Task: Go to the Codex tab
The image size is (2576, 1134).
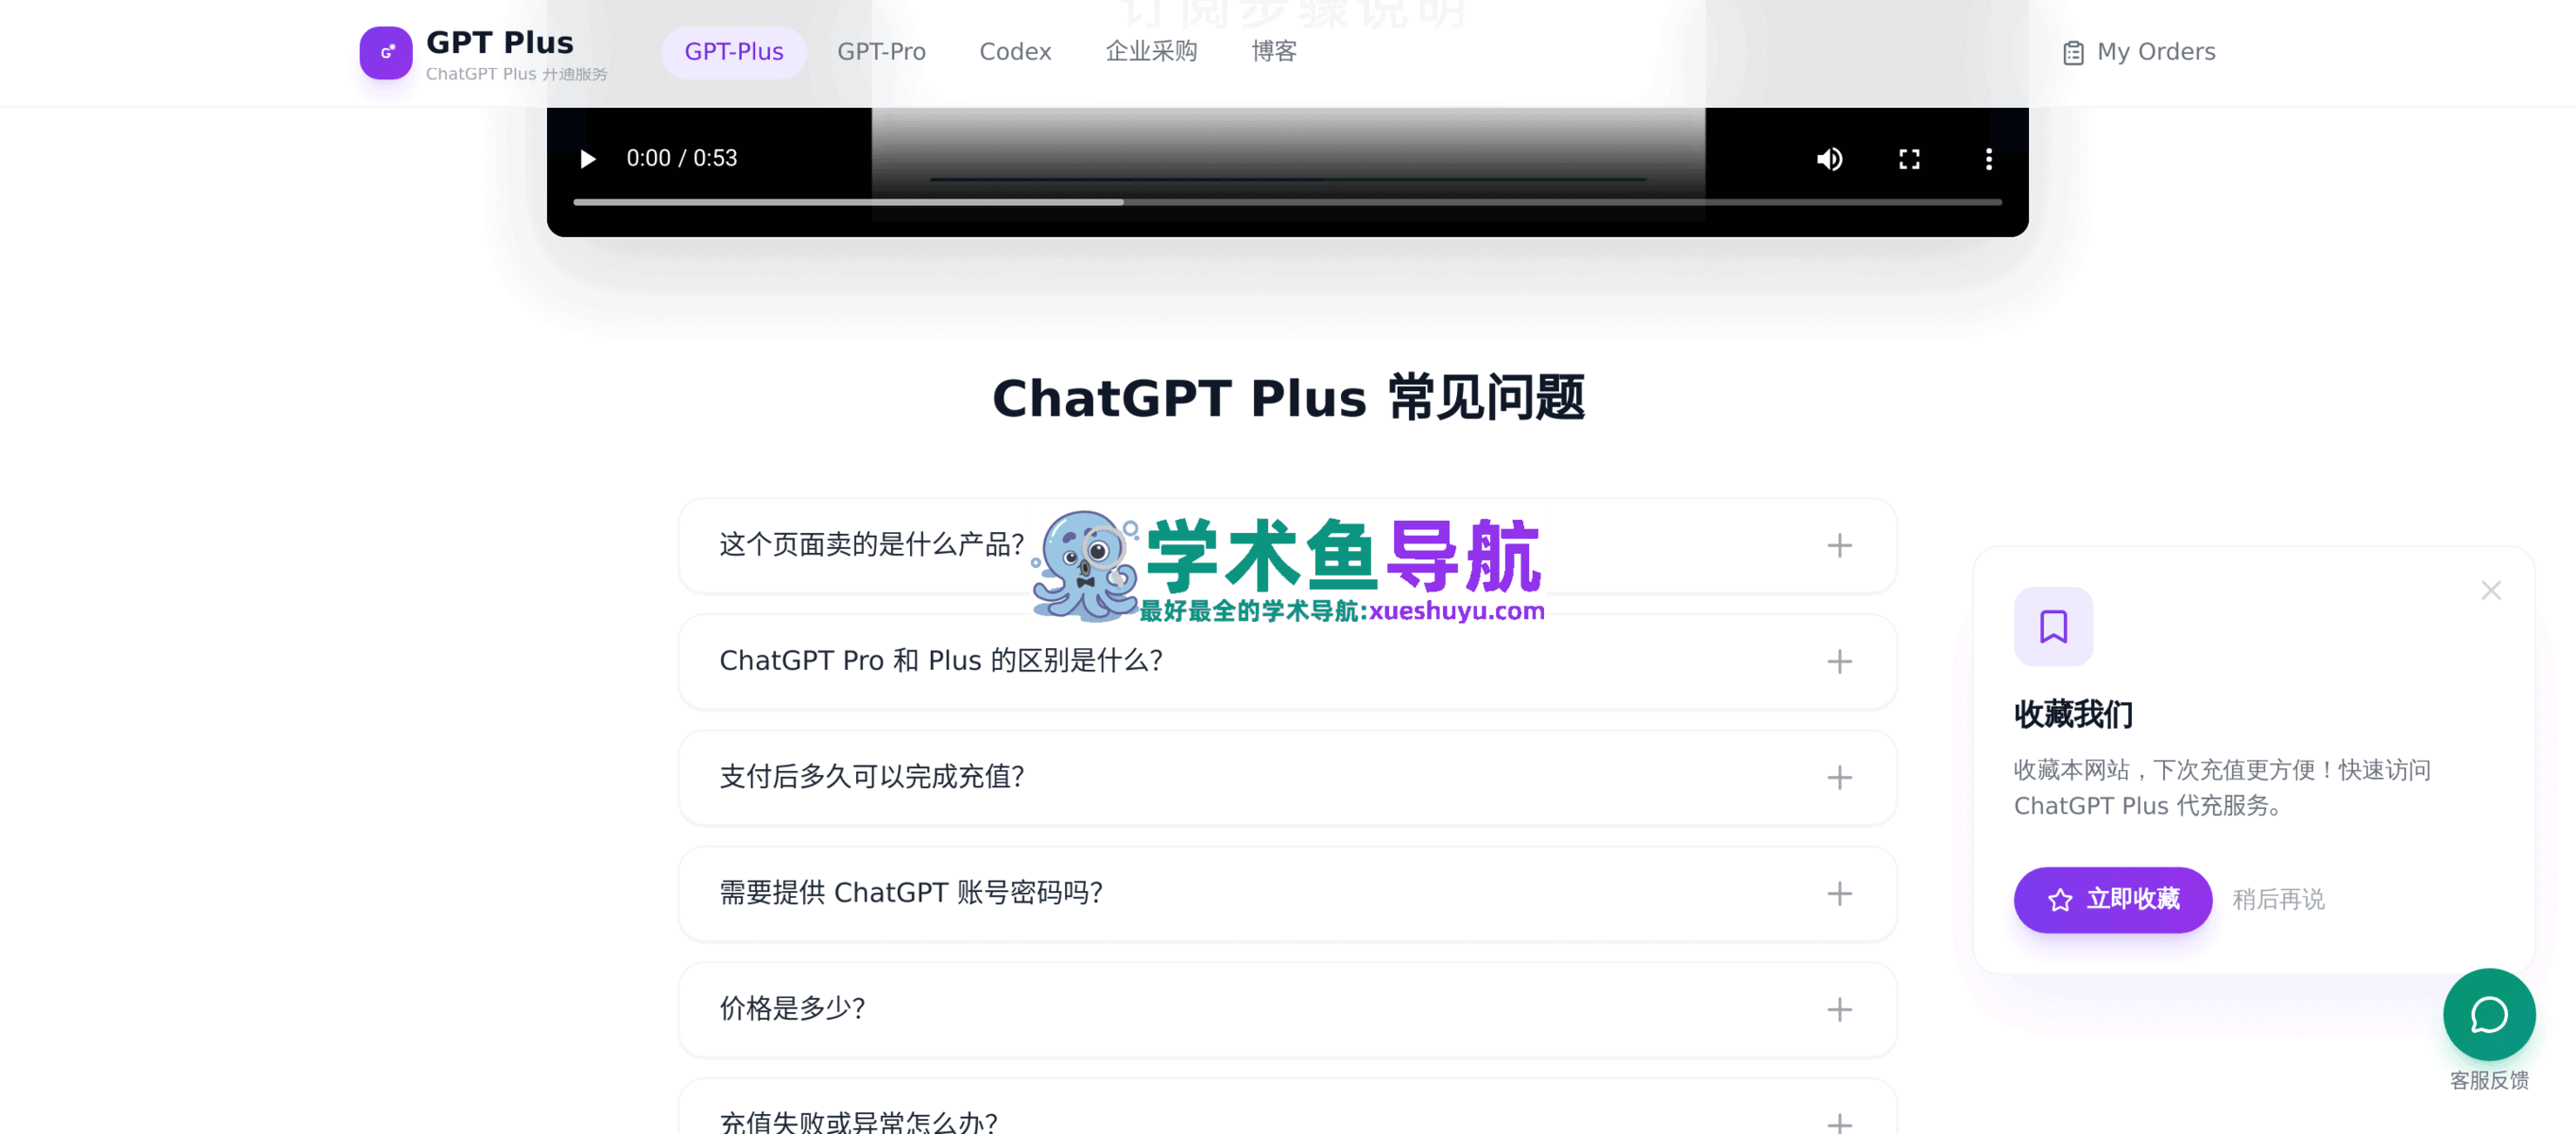Action: point(1014,52)
